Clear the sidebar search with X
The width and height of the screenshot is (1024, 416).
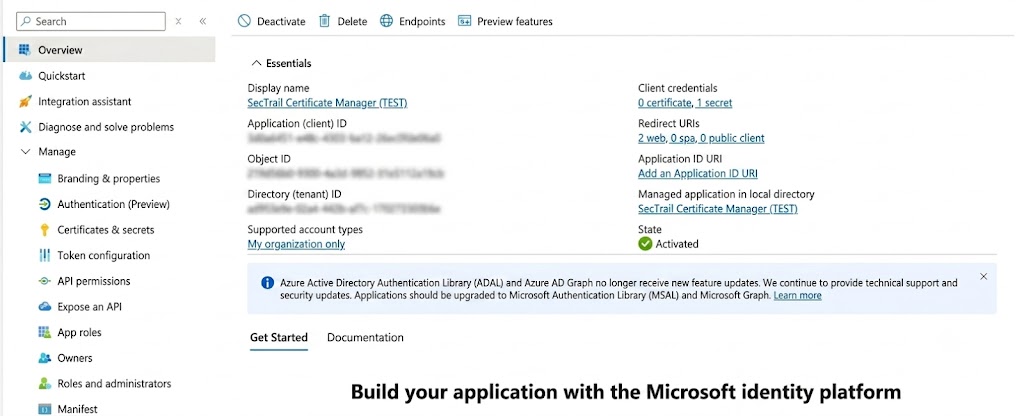tap(178, 21)
